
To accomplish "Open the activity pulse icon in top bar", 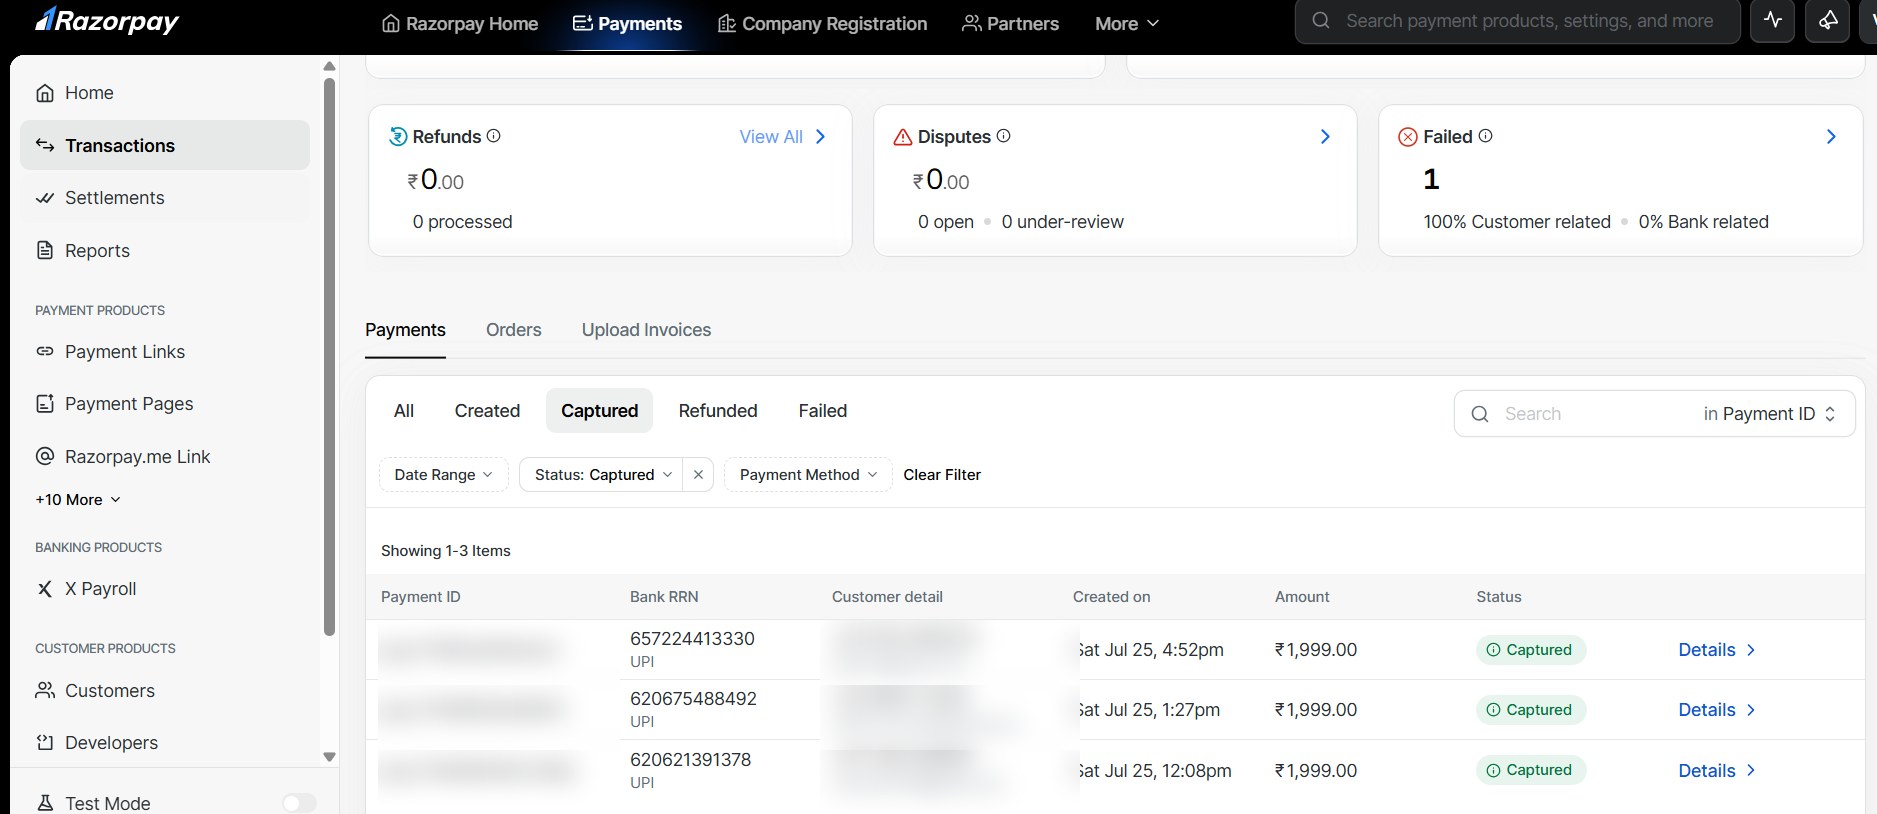I will (1773, 20).
